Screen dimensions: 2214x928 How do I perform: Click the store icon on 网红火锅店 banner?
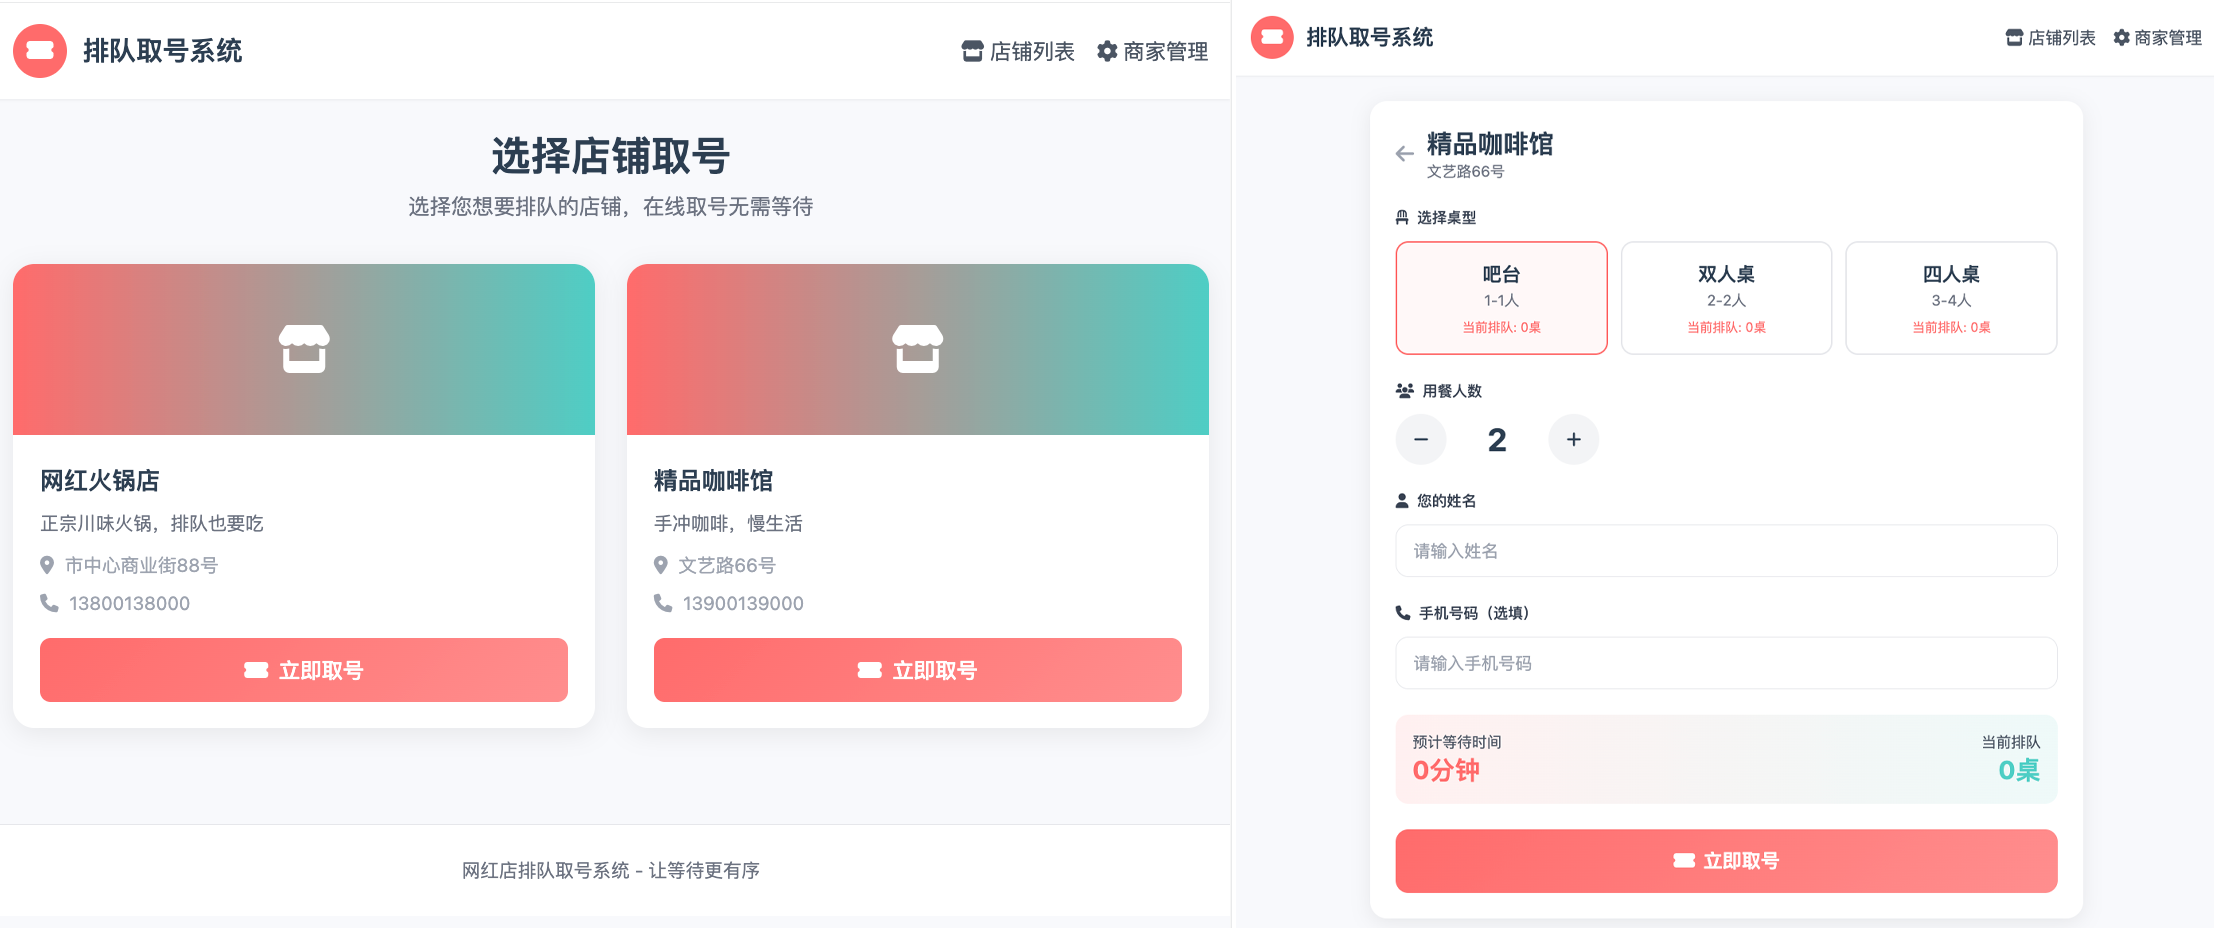click(x=304, y=349)
